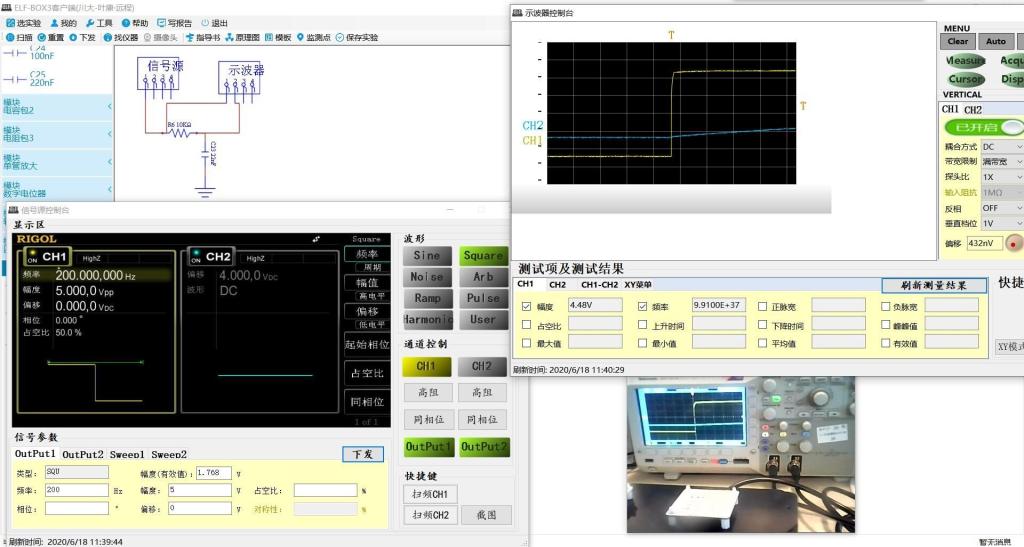This screenshot has height=547, width=1024.
Task: Uncheck the 幅度 amplitude measurement checkbox
Action: pyautogui.click(x=527, y=306)
